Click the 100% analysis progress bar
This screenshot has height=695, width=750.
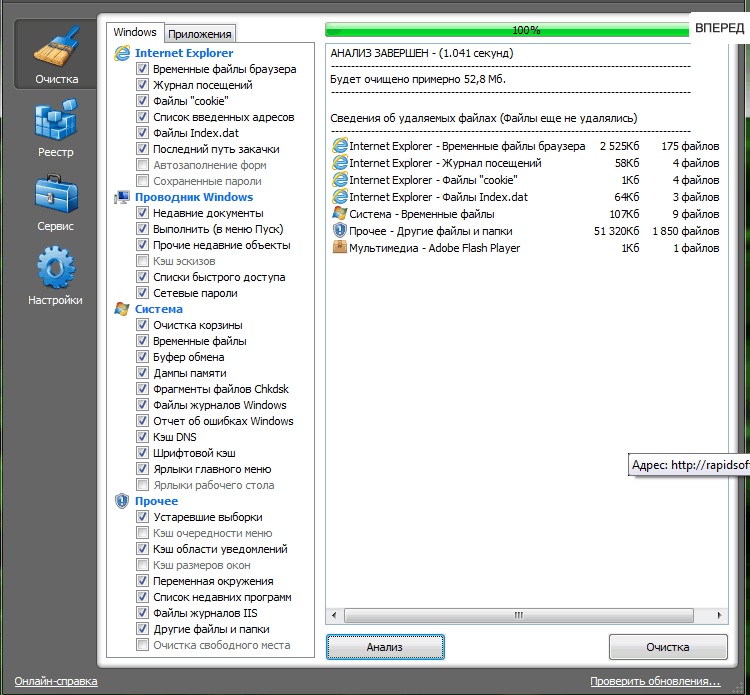507,30
